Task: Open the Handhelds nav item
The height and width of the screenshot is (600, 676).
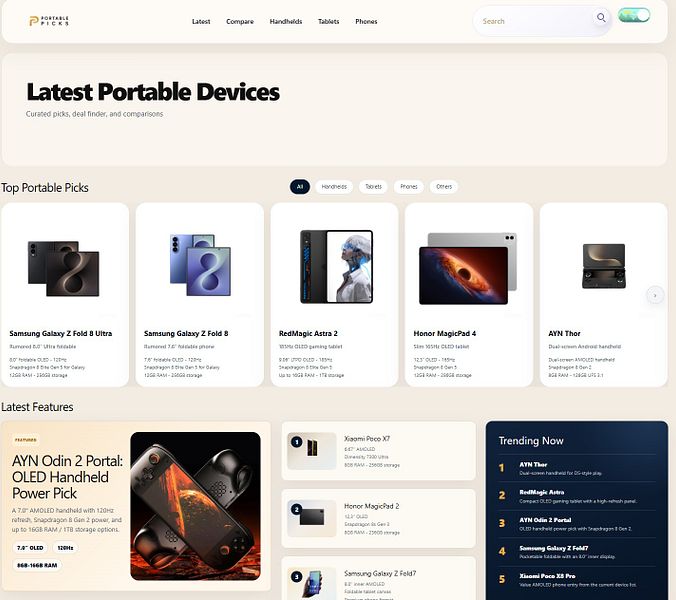Action: click(x=286, y=21)
